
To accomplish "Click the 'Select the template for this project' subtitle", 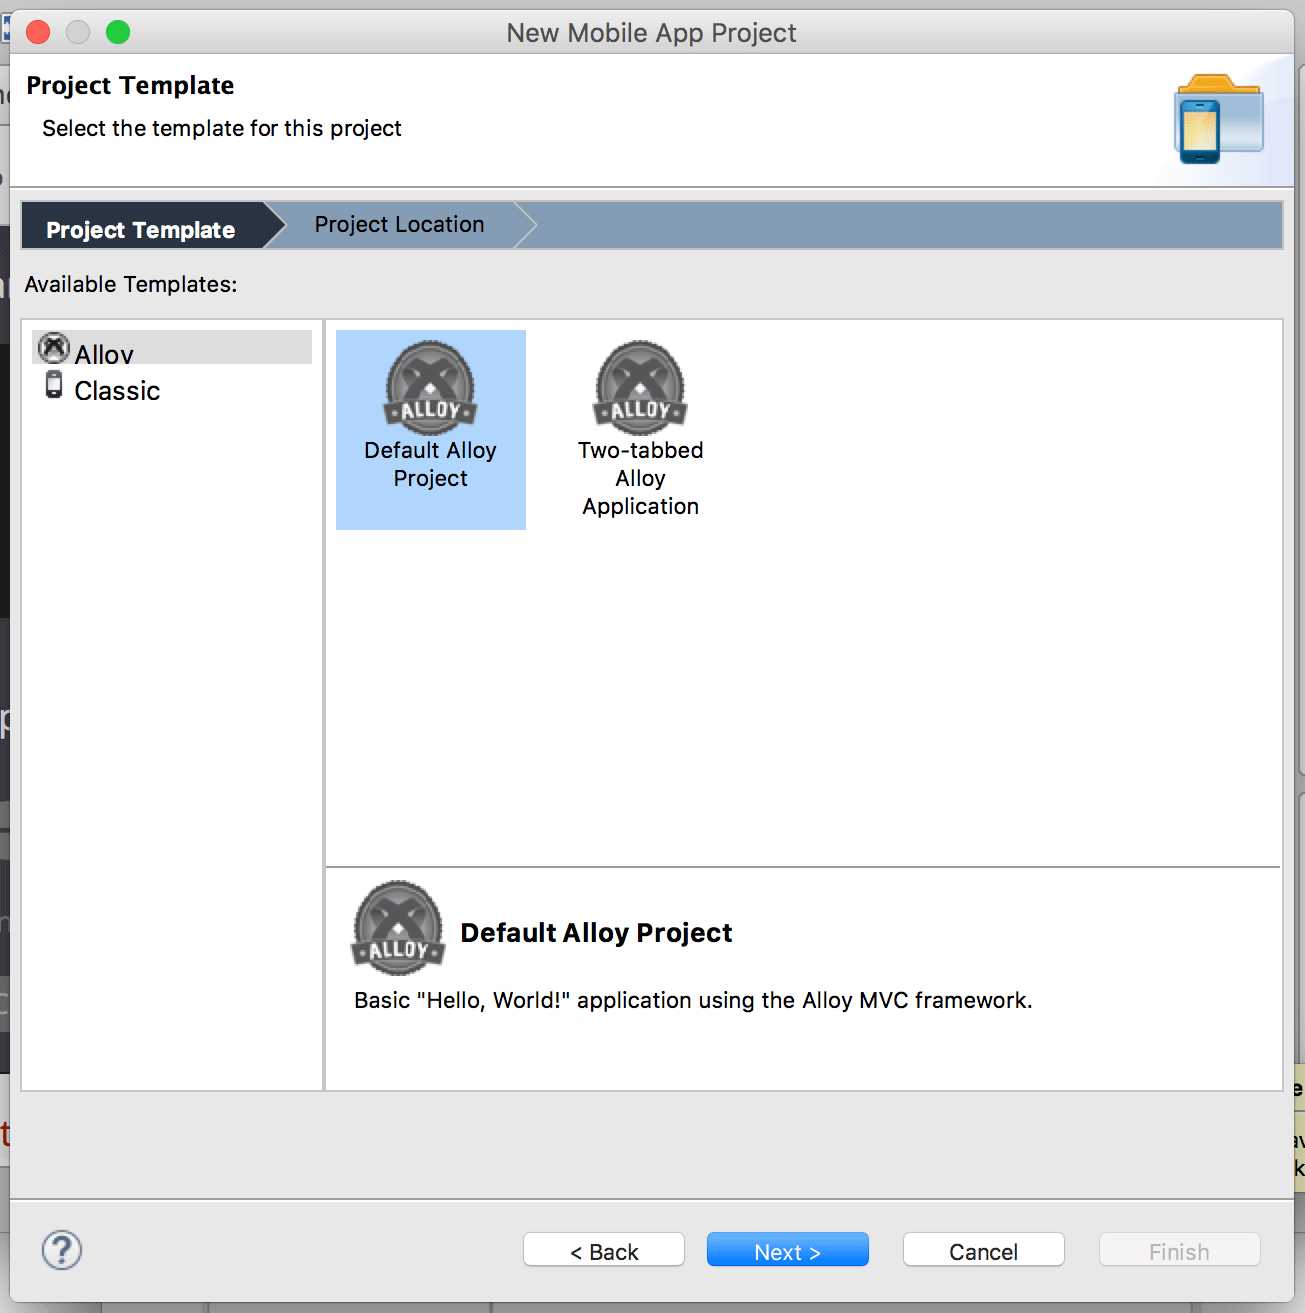I will click(222, 128).
